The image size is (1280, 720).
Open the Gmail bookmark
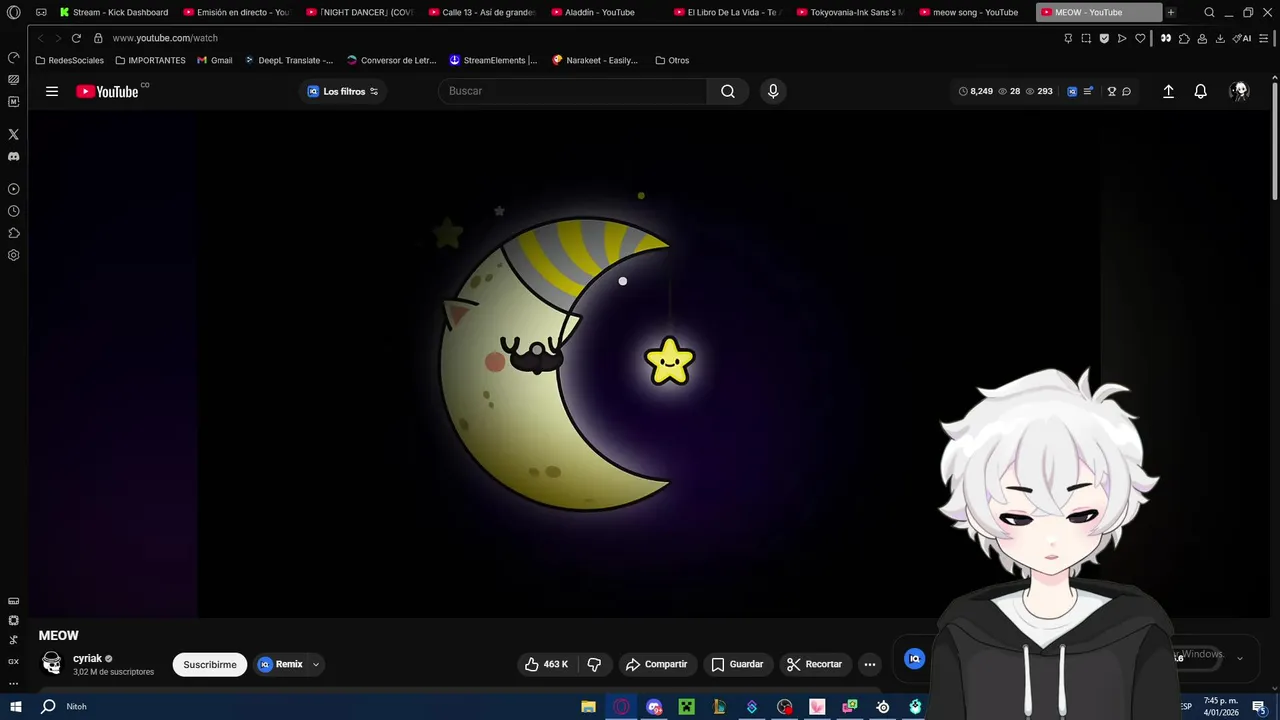215,60
